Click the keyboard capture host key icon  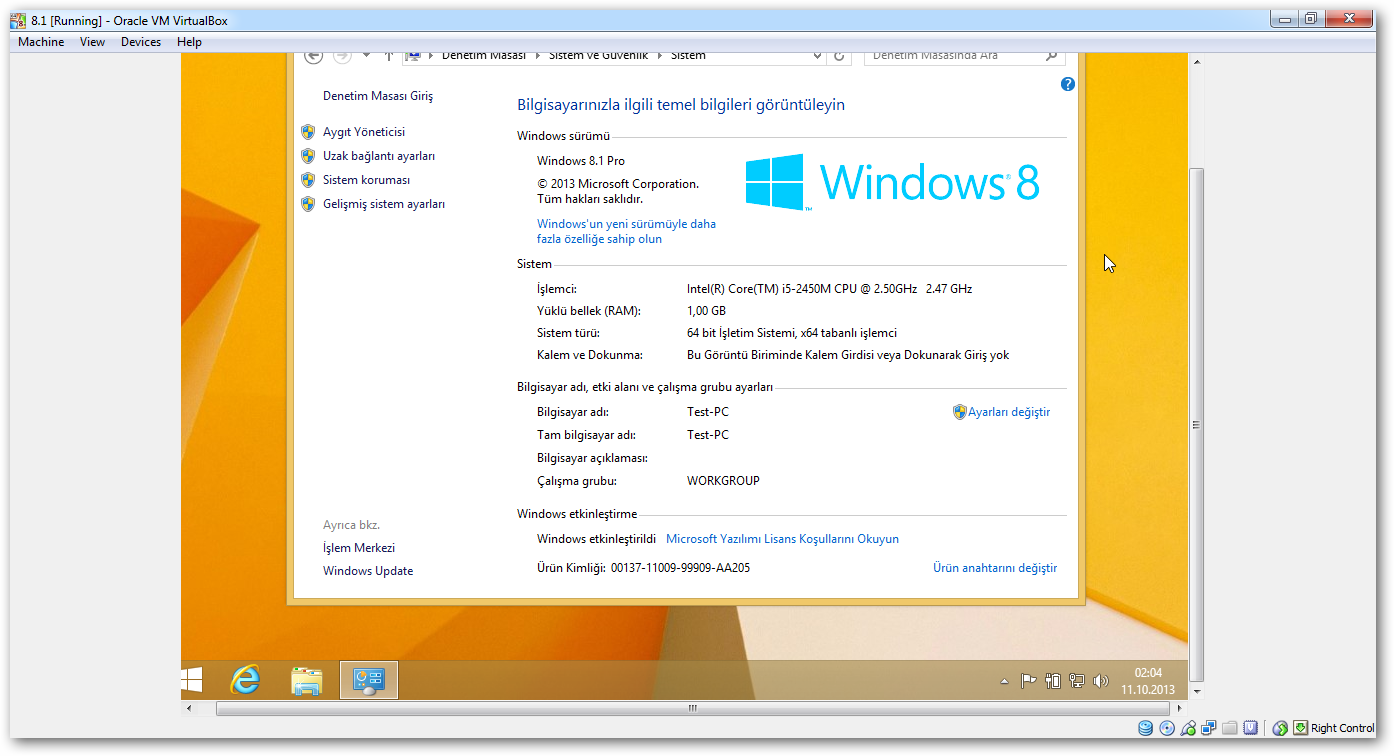click(1301, 728)
